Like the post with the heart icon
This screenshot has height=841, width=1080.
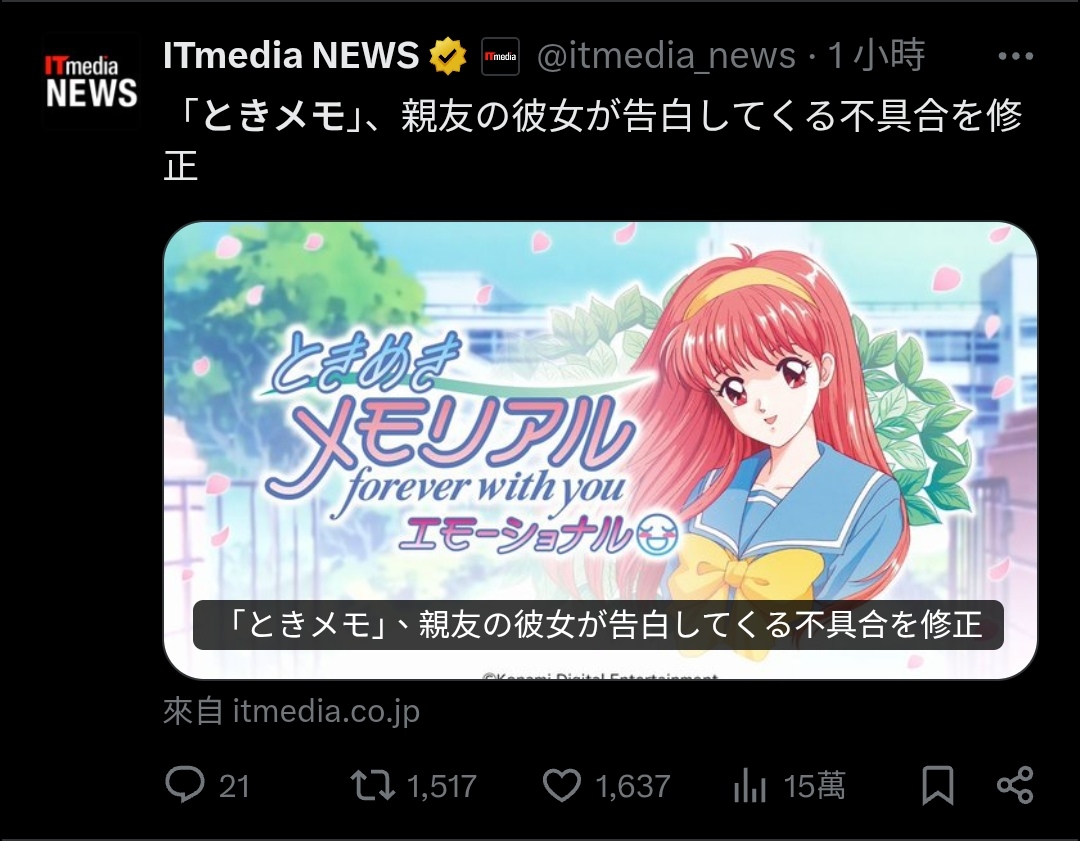click(x=562, y=785)
